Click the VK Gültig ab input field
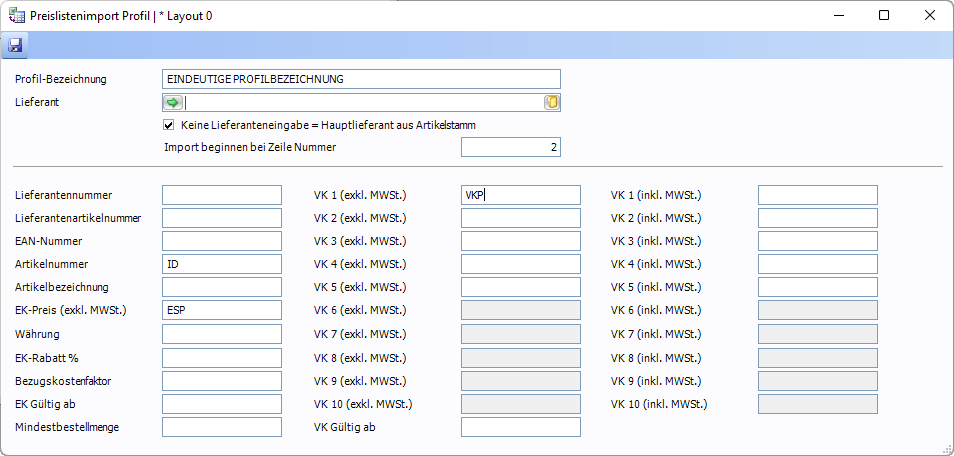Image resolution: width=954 pixels, height=456 pixels. (x=520, y=427)
